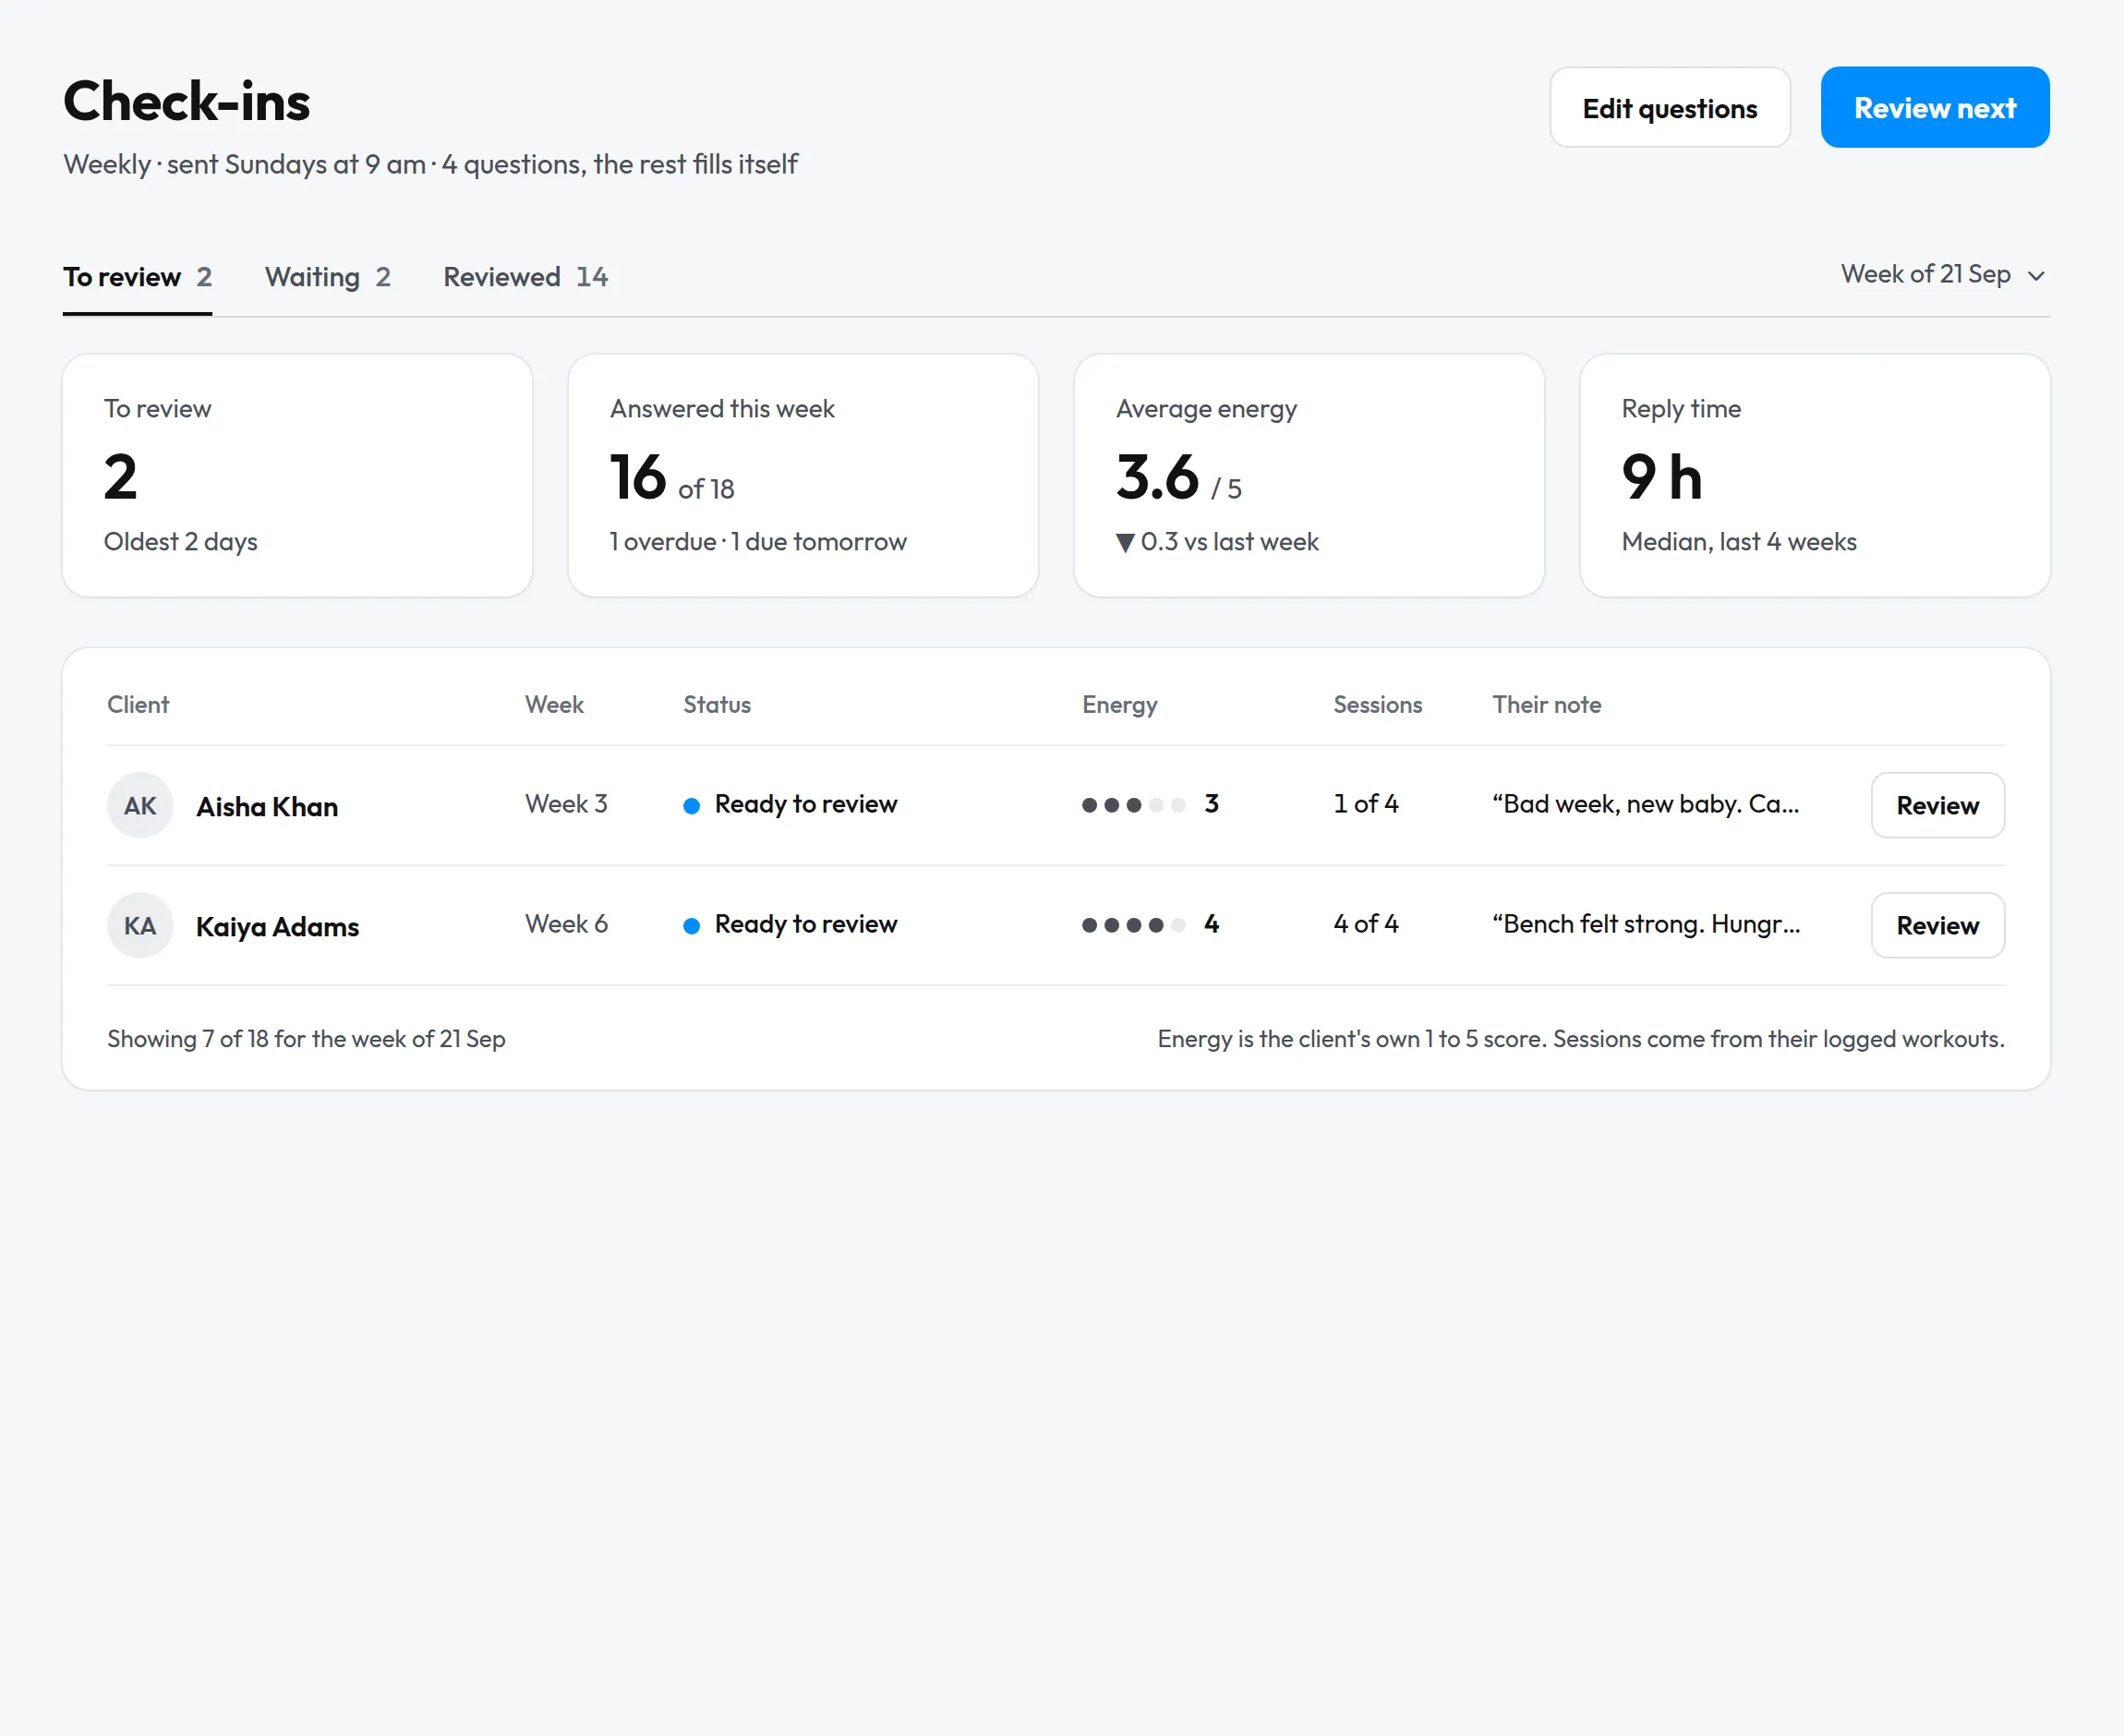This screenshot has width=2124, height=1736.
Task: Click the Client column header
Action: point(138,704)
